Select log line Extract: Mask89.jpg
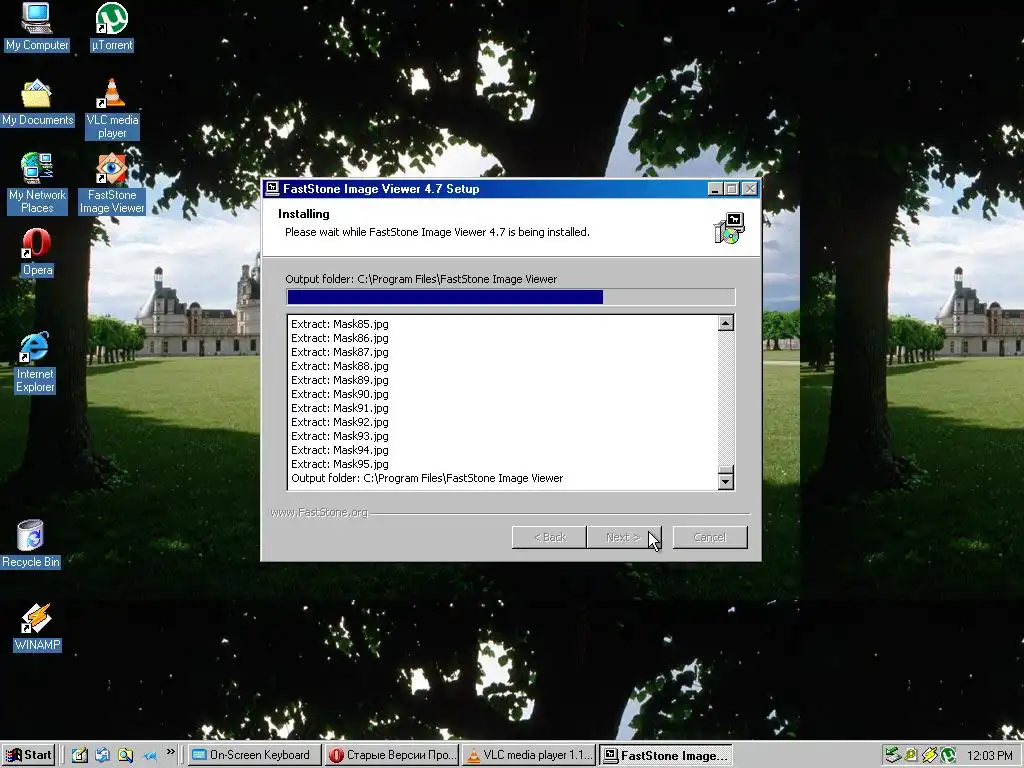The width and height of the screenshot is (1024, 768). coord(340,380)
